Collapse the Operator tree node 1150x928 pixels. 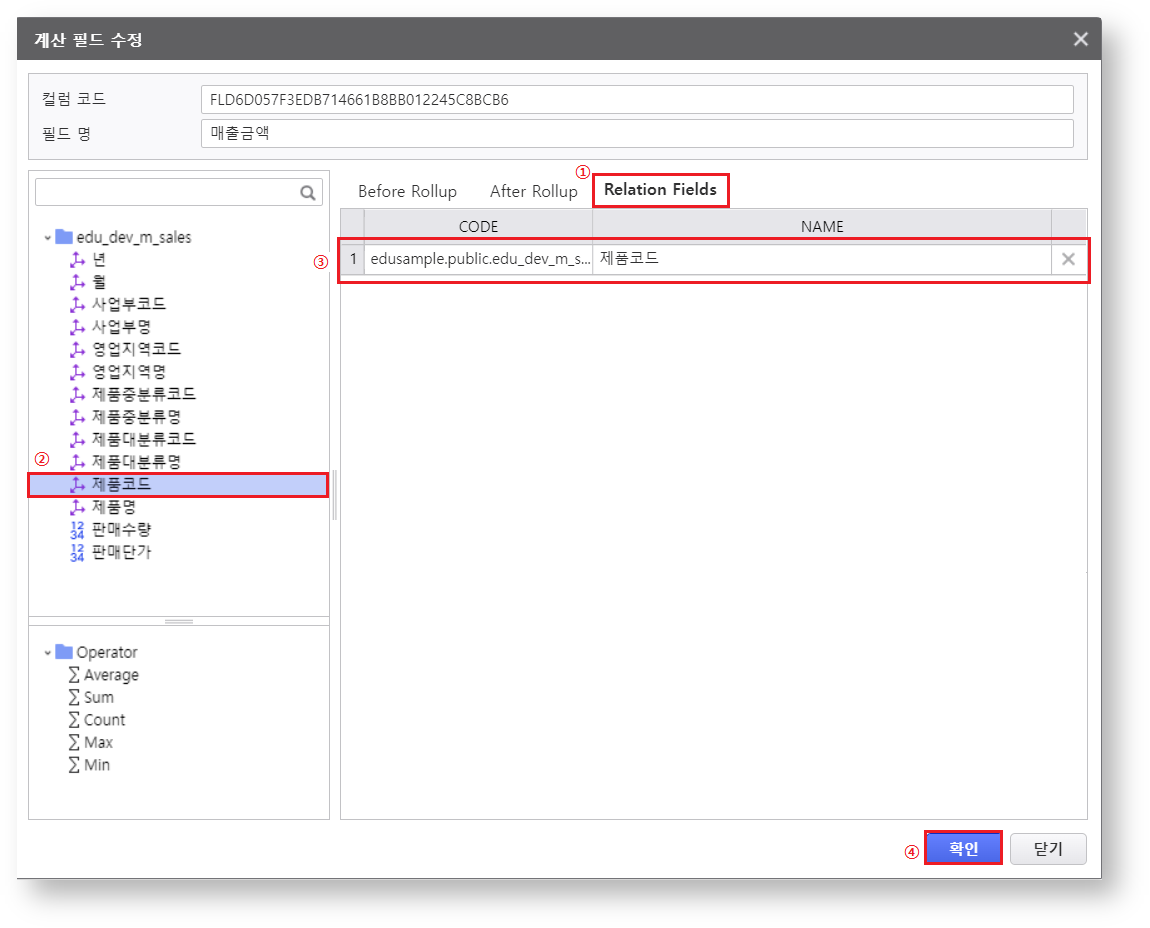click(47, 652)
